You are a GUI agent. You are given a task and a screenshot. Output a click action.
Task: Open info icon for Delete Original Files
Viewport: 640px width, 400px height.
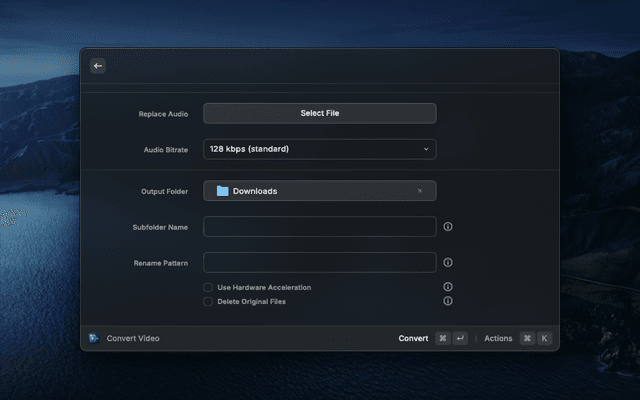tap(448, 301)
